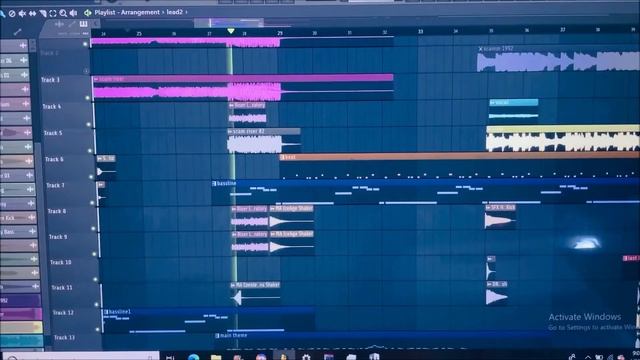Select the Track 12 header label
Viewport: 640px width, 360px height.
(63, 313)
